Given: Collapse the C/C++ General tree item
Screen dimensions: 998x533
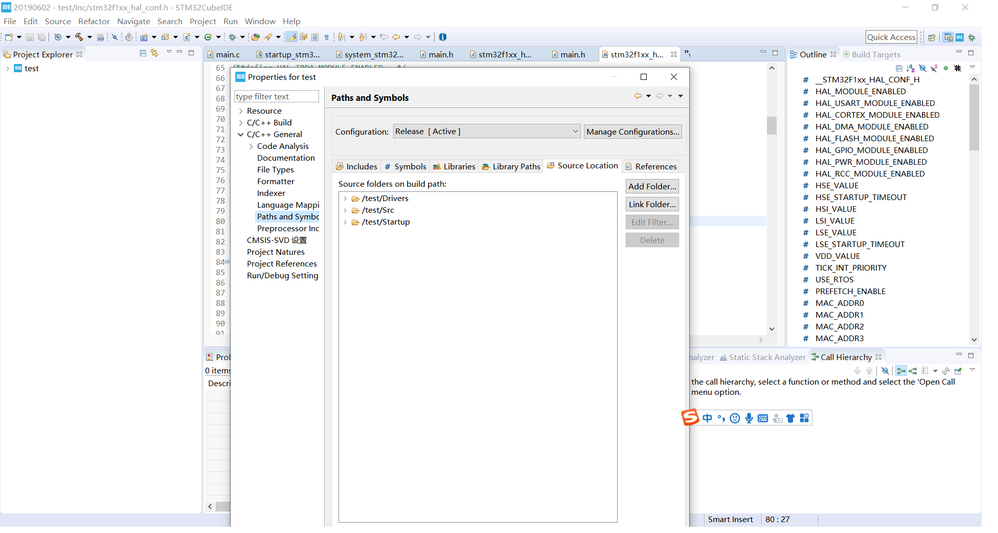Looking at the screenshot, I should pyautogui.click(x=241, y=135).
